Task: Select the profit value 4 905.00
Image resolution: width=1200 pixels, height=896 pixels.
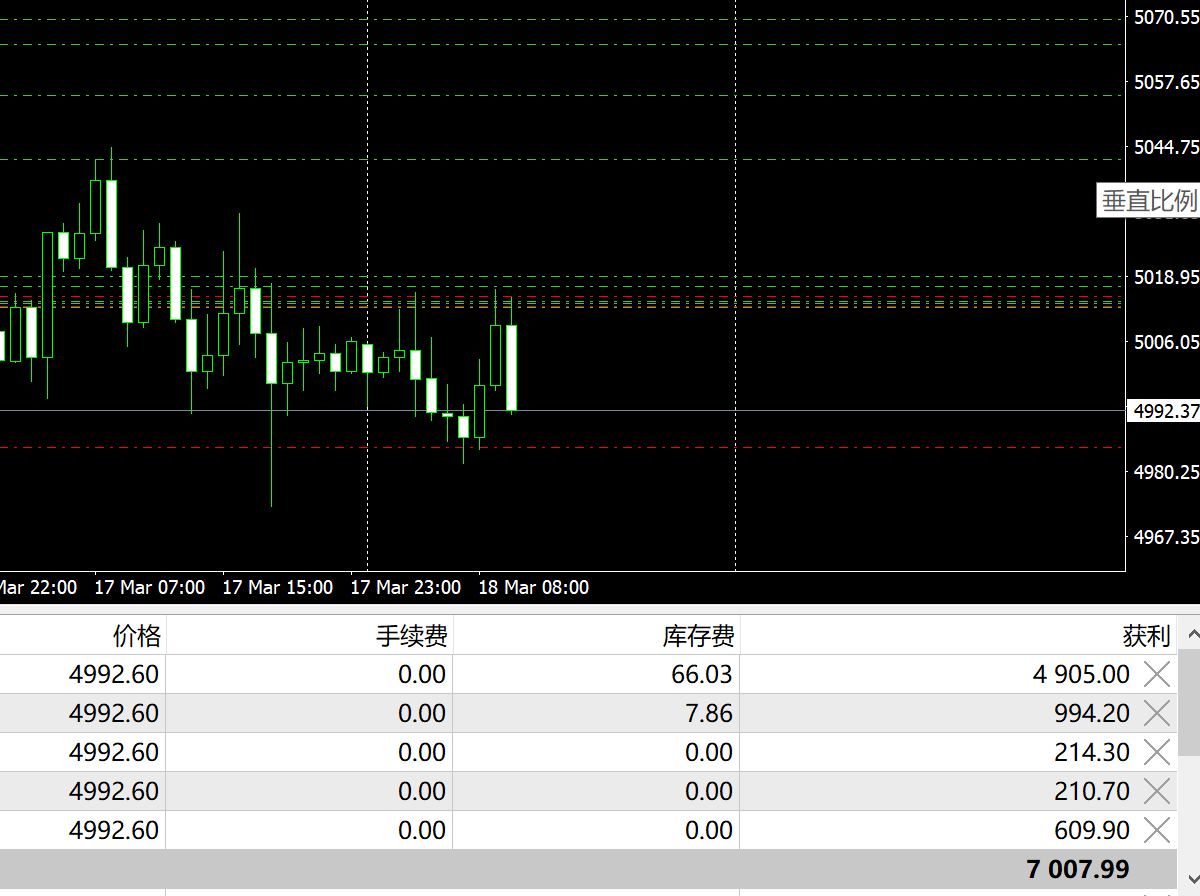Action: coord(1081,675)
